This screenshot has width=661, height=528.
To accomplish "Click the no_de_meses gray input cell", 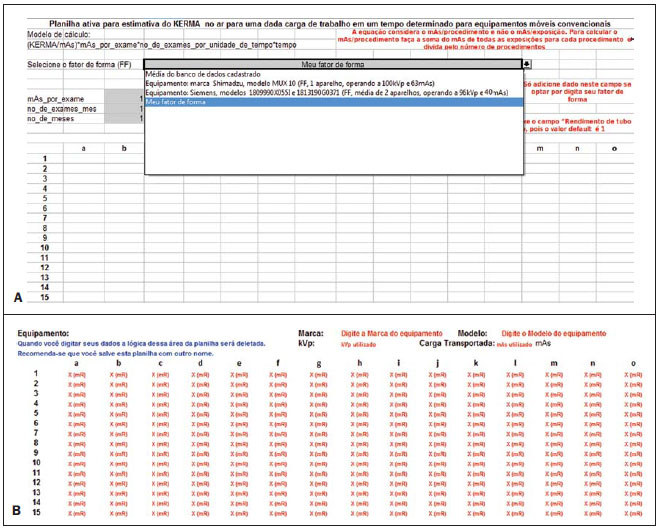I will 124,119.
